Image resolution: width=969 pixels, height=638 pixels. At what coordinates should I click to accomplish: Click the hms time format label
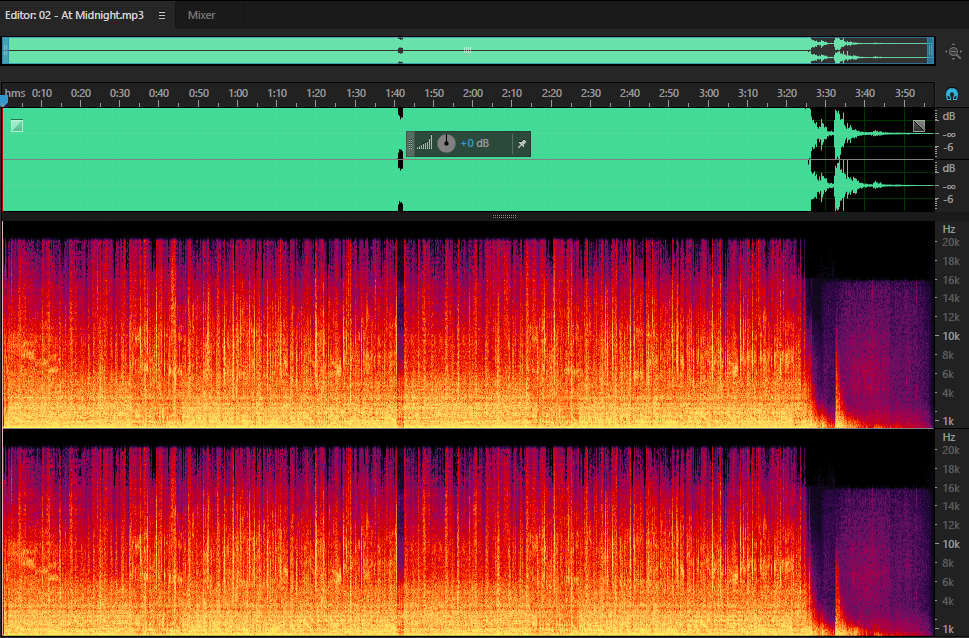click(15, 93)
